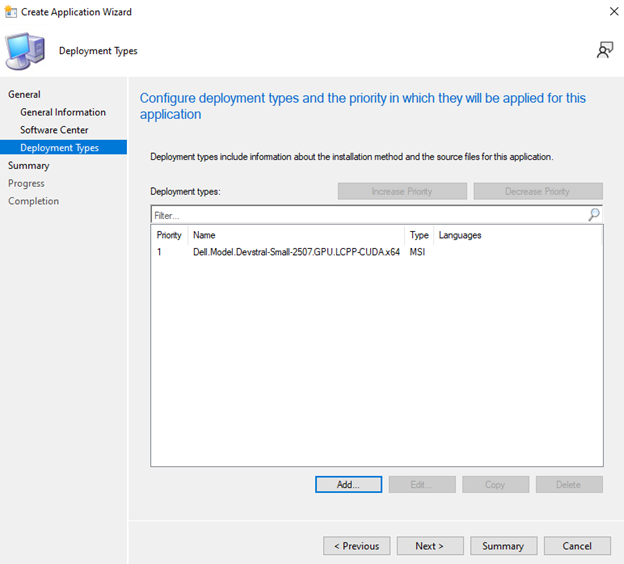Focus the Filter text field
Viewport: 624px width, 564px height.
click(370, 215)
